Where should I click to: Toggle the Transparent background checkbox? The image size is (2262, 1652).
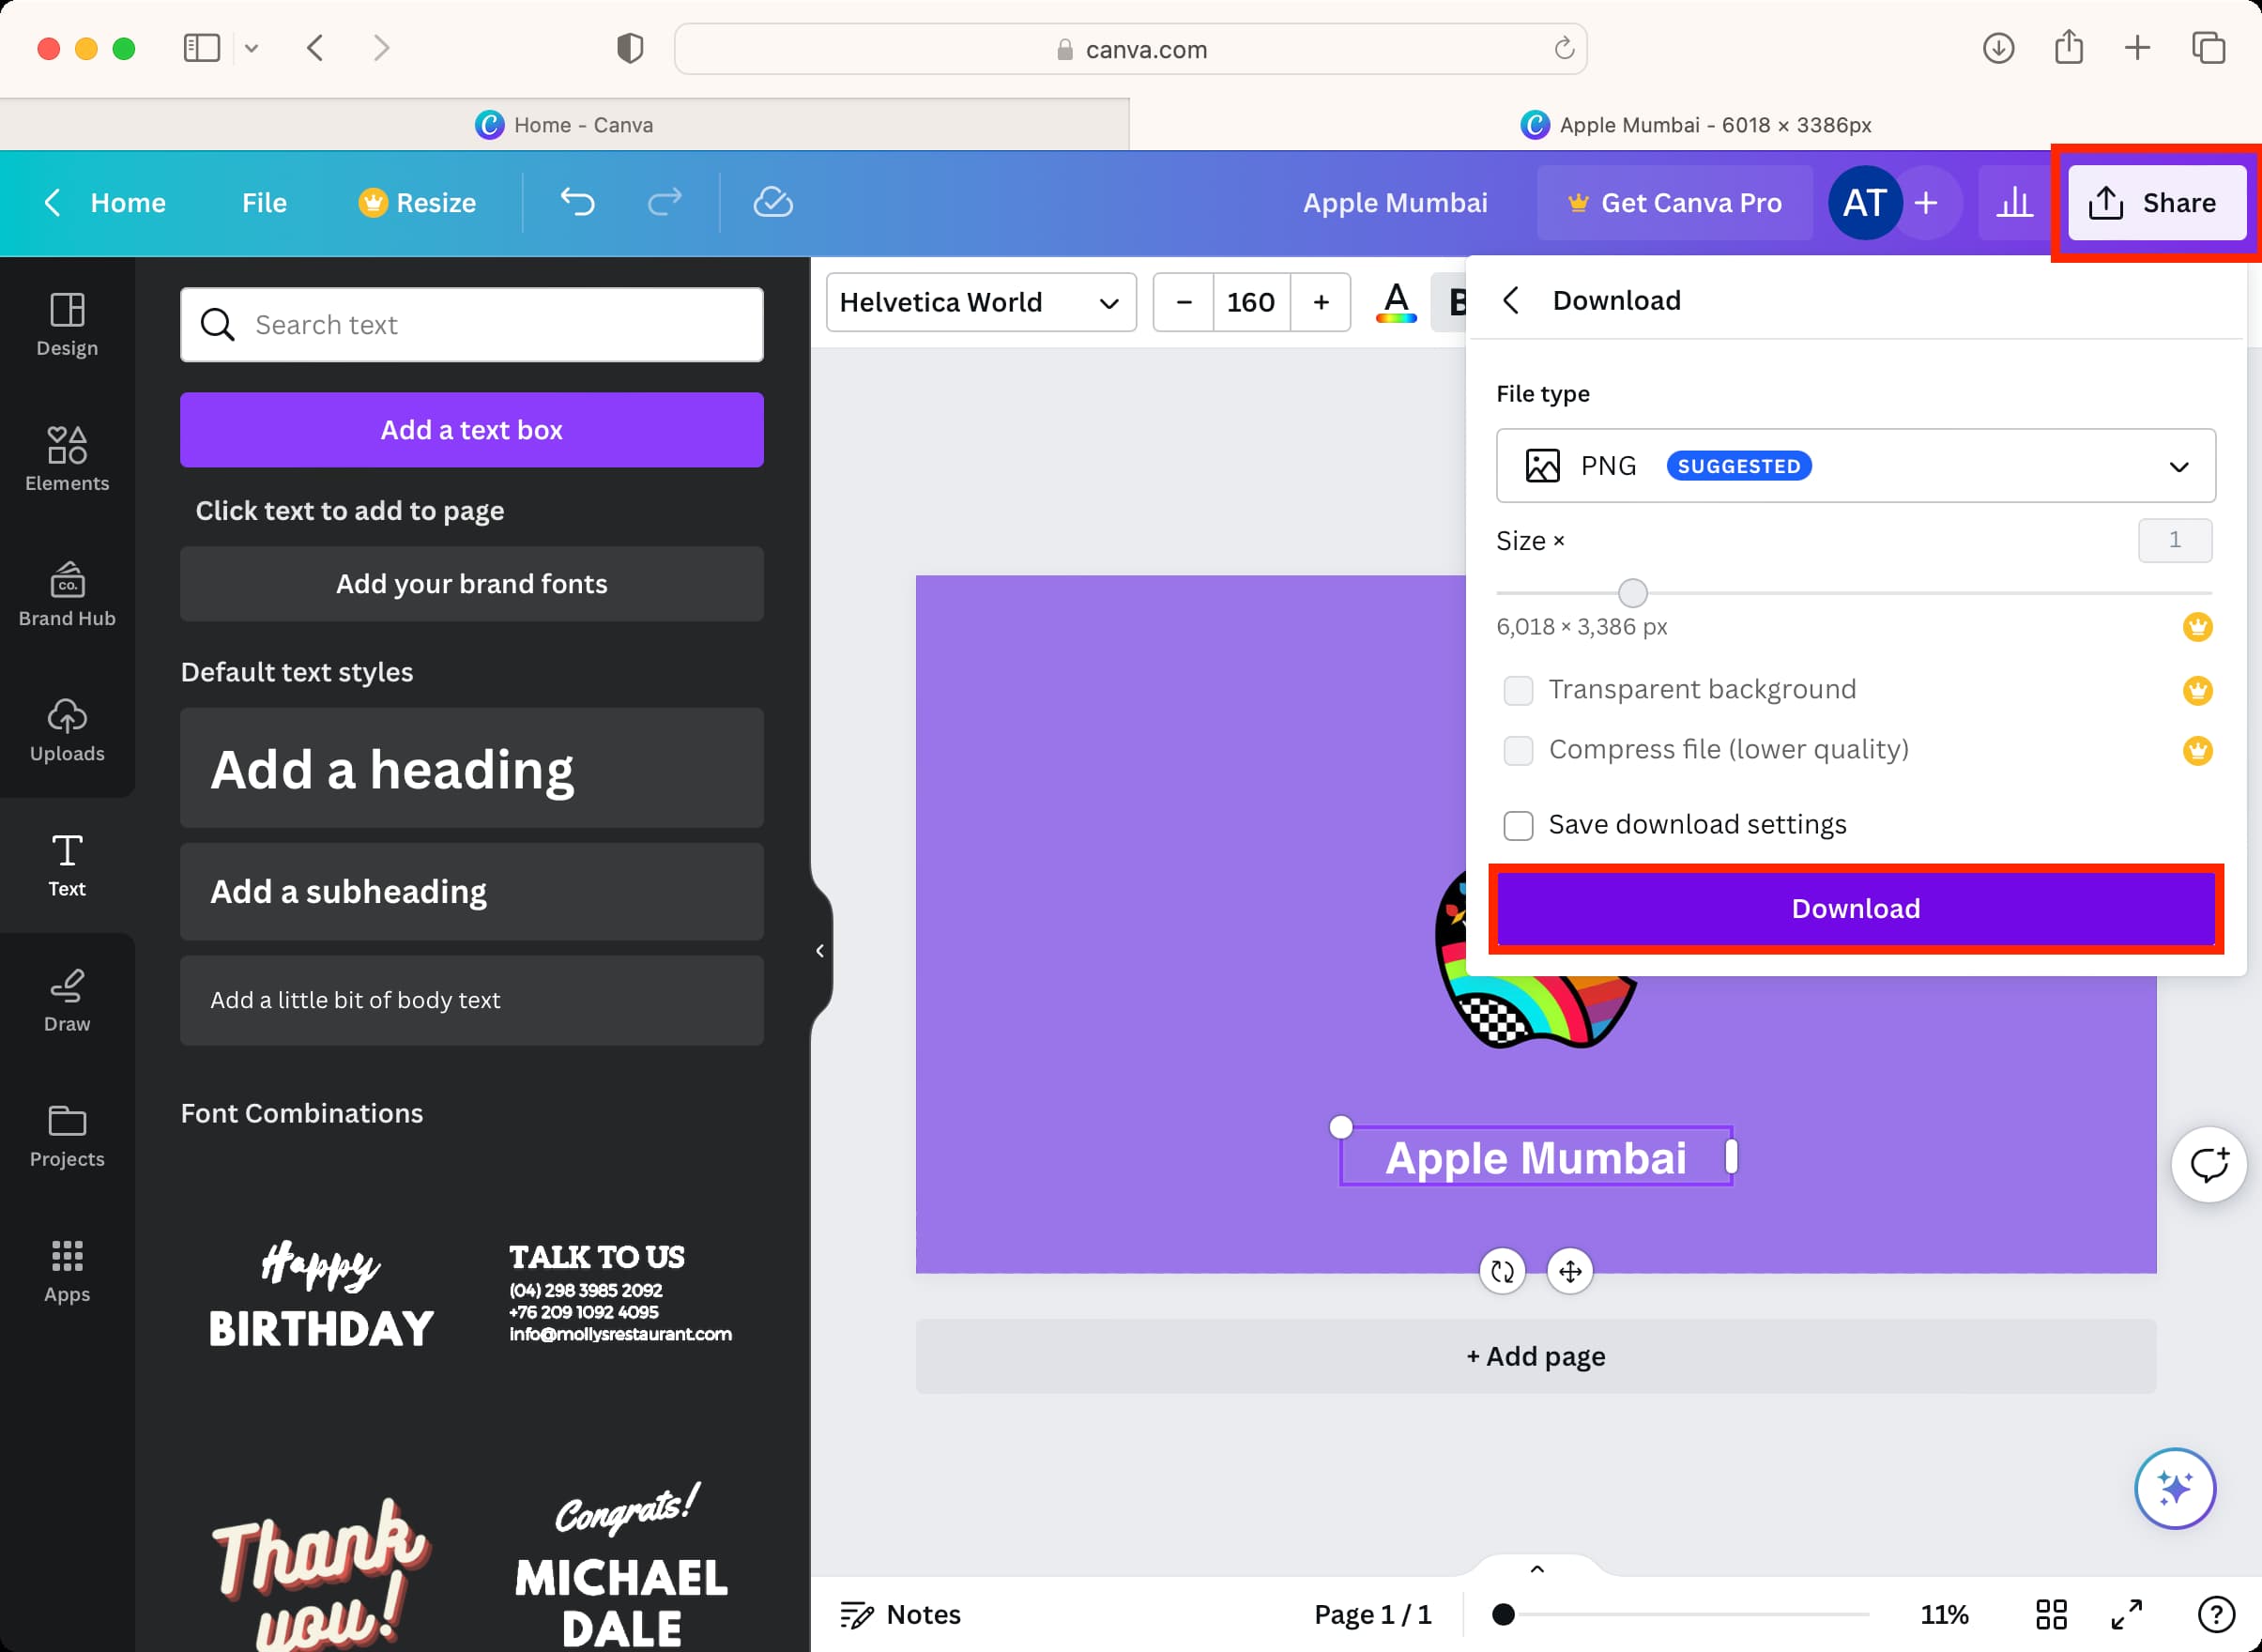coord(1518,690)
